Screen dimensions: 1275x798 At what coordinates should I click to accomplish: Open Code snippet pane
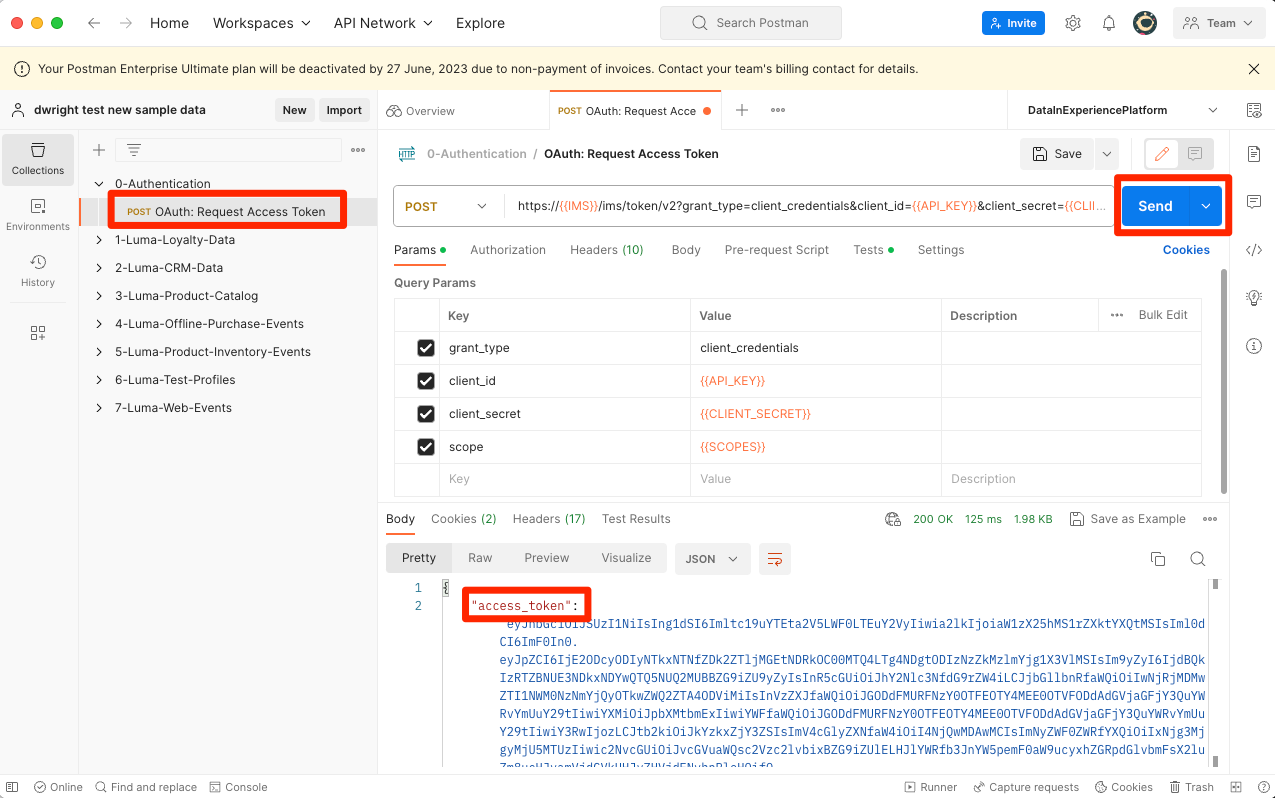click(x=1254, y=250)
